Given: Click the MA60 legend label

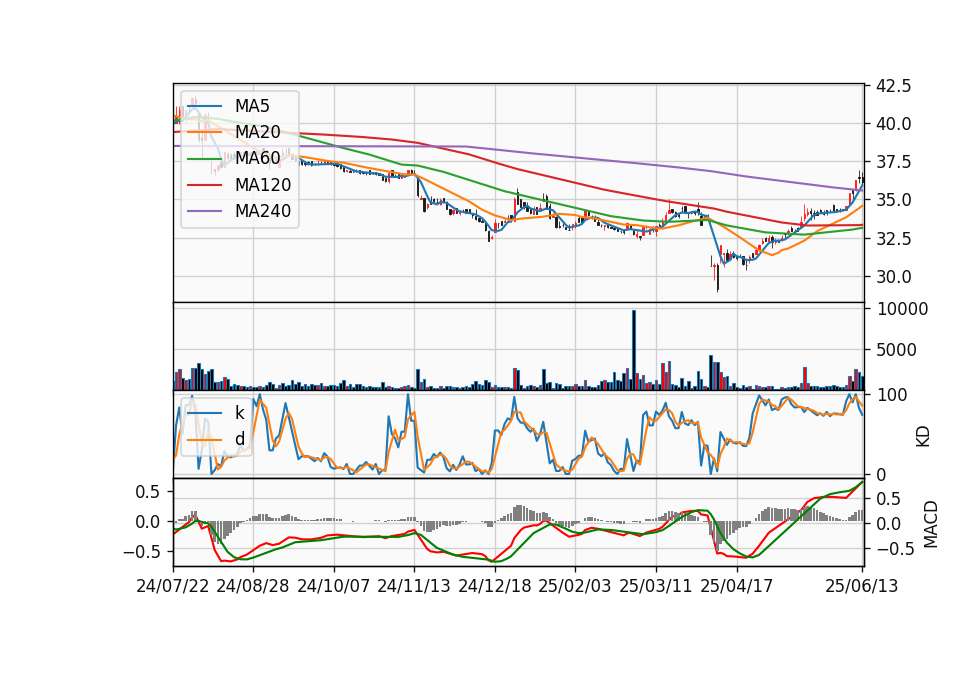Looking at the screenshot, I should click(x=258, y=158).
